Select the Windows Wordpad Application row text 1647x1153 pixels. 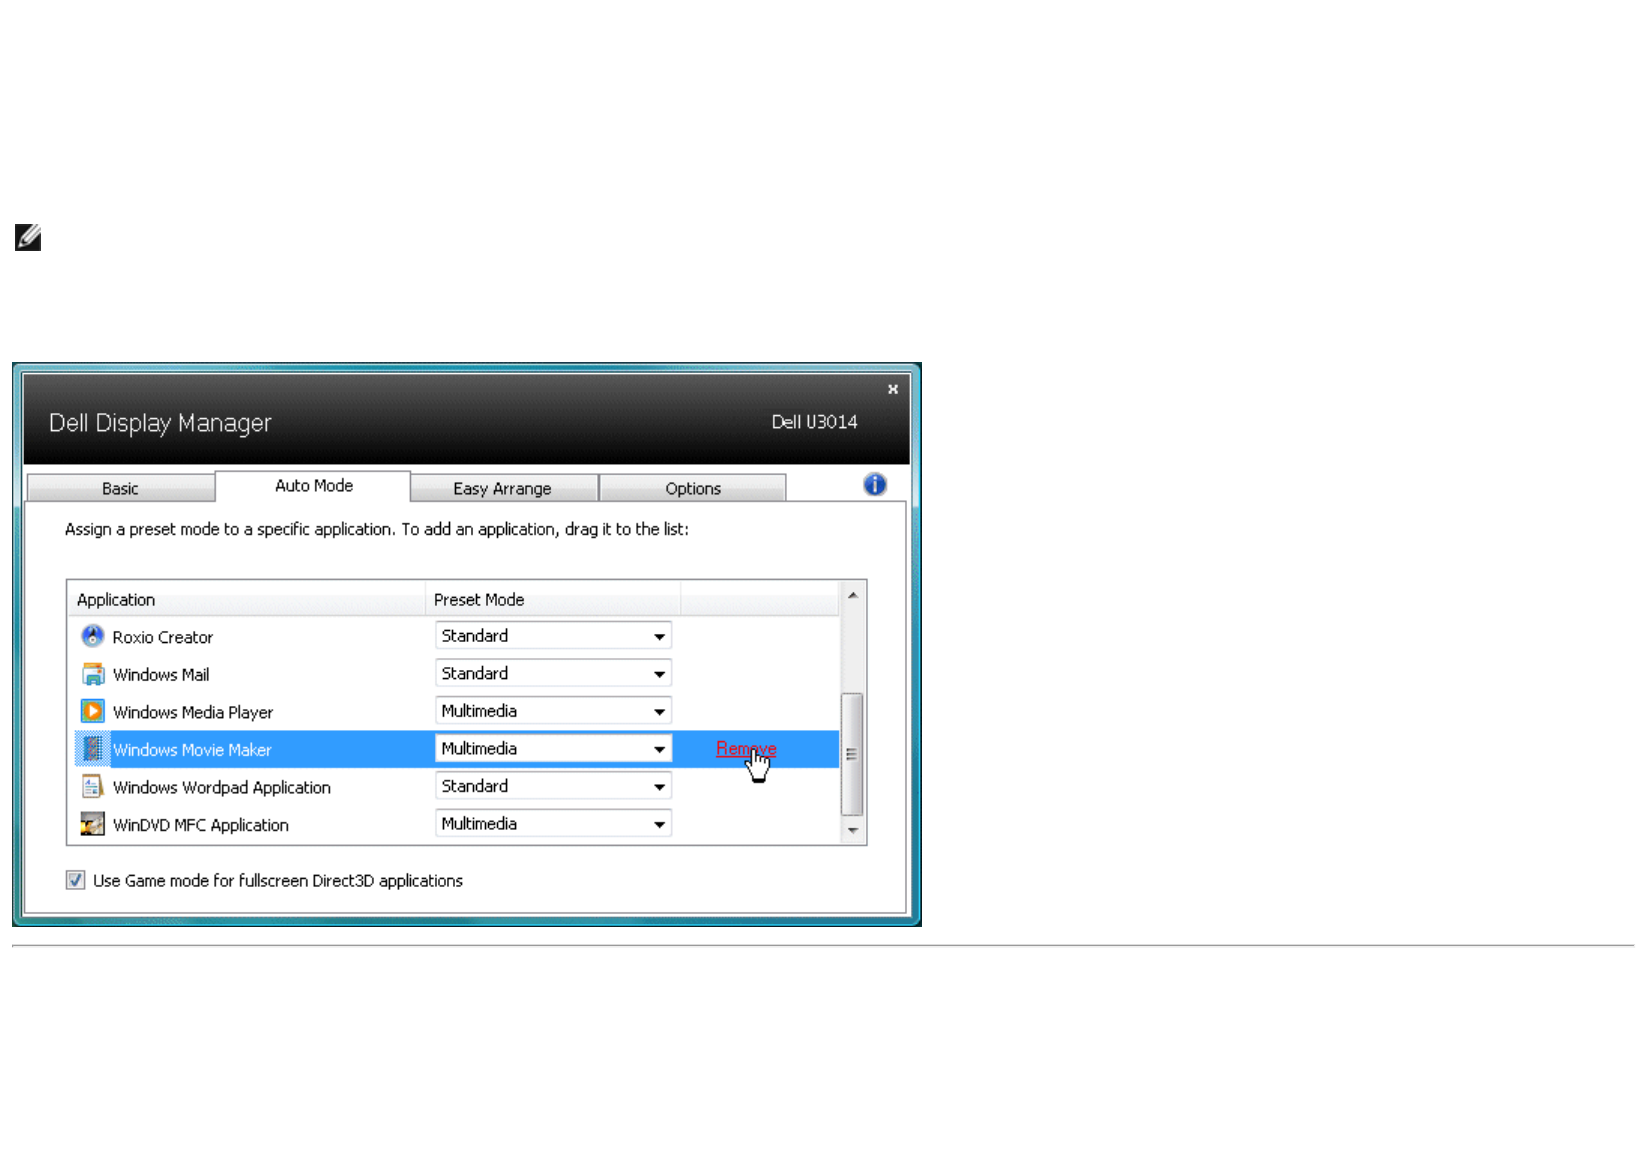point(222,788)
